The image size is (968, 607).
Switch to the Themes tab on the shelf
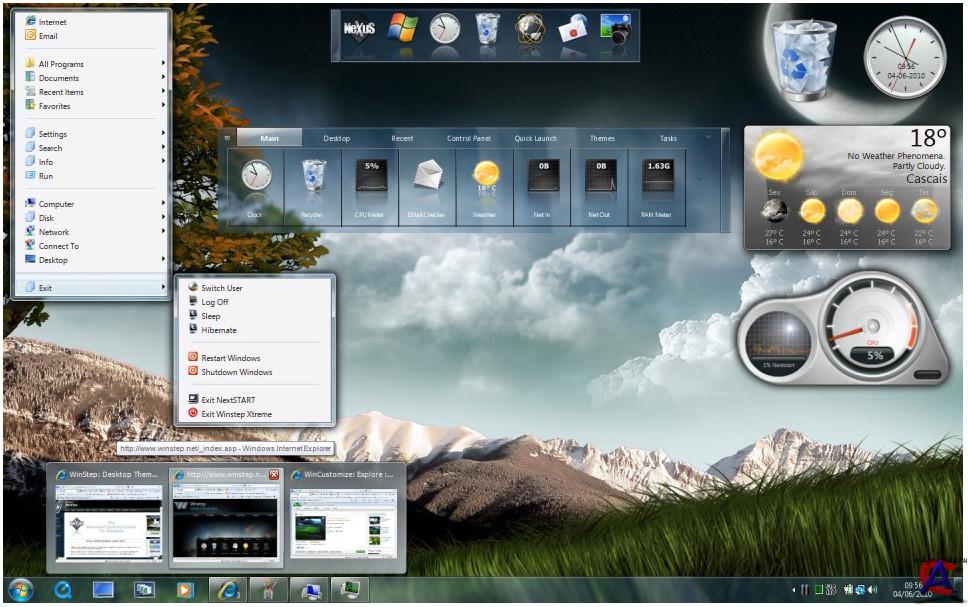click(602, 138)
